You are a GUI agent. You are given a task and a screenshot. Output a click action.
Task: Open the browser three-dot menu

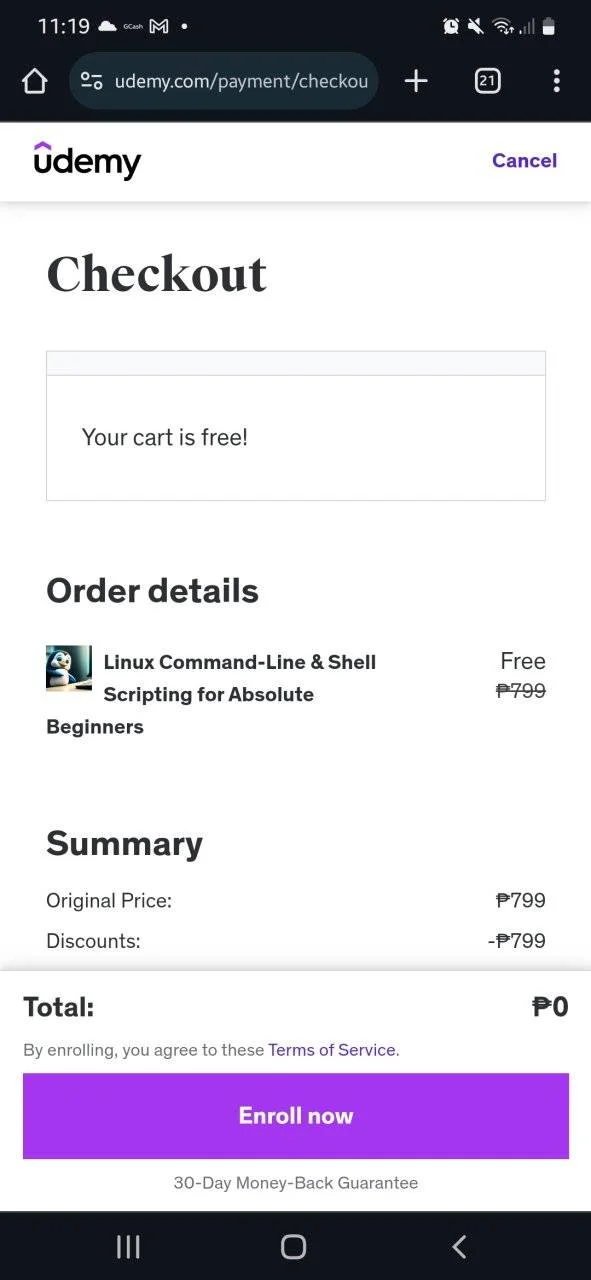click(x=556, y=81)
